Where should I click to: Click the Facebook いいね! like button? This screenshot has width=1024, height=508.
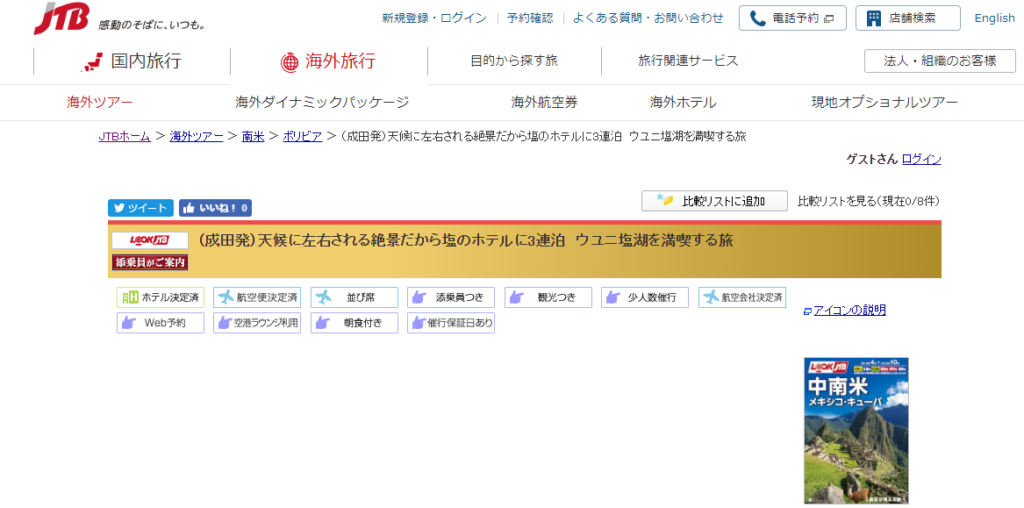[215, 208]
